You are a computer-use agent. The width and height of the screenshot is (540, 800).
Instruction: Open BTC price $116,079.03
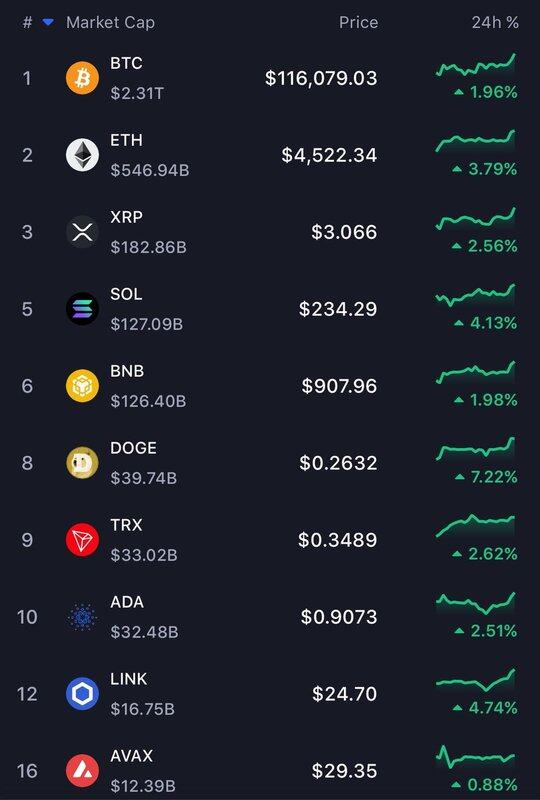(321, 78)
